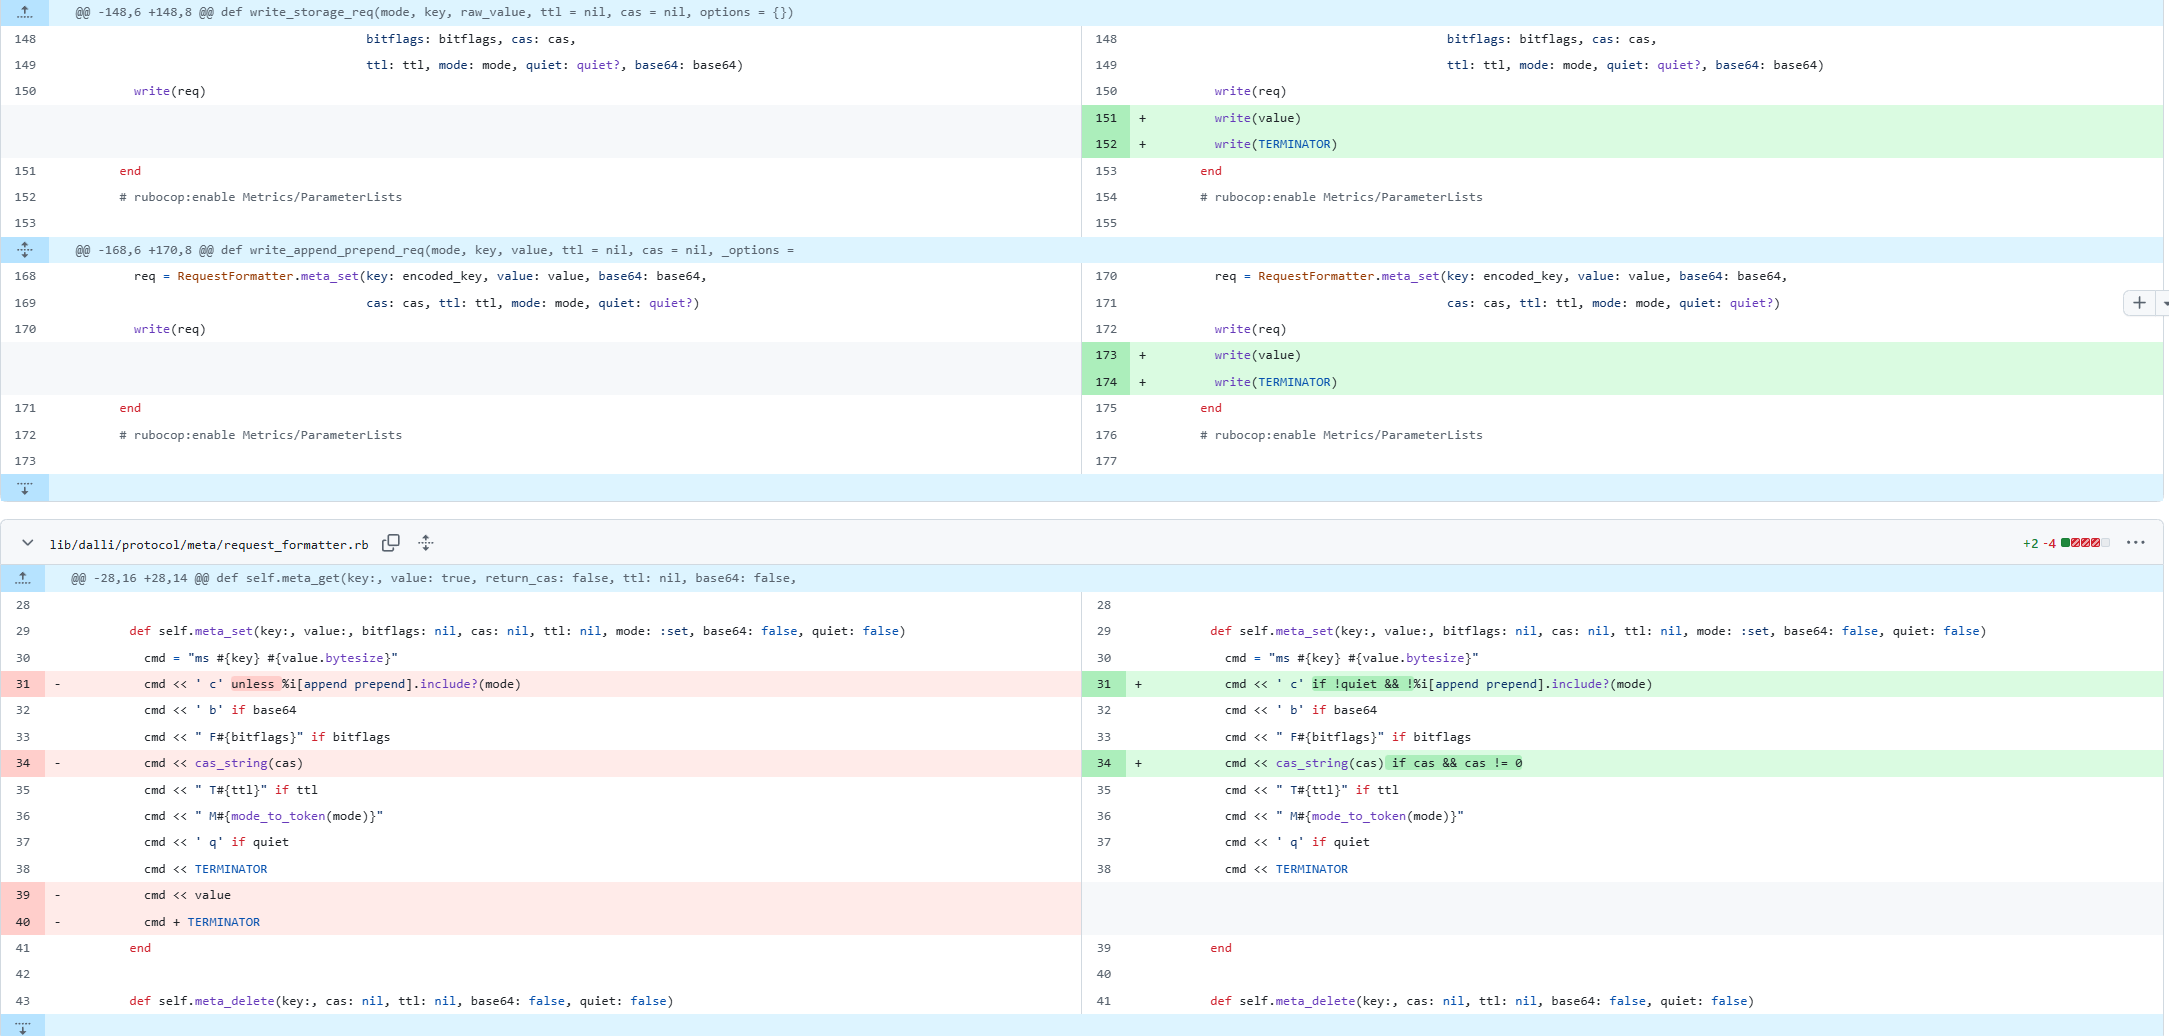Click the '@@ -168,6 +170,8 @@' hunk header text
The width and height of the screenshot is (2169, 1036).
[x=434, y=250]
